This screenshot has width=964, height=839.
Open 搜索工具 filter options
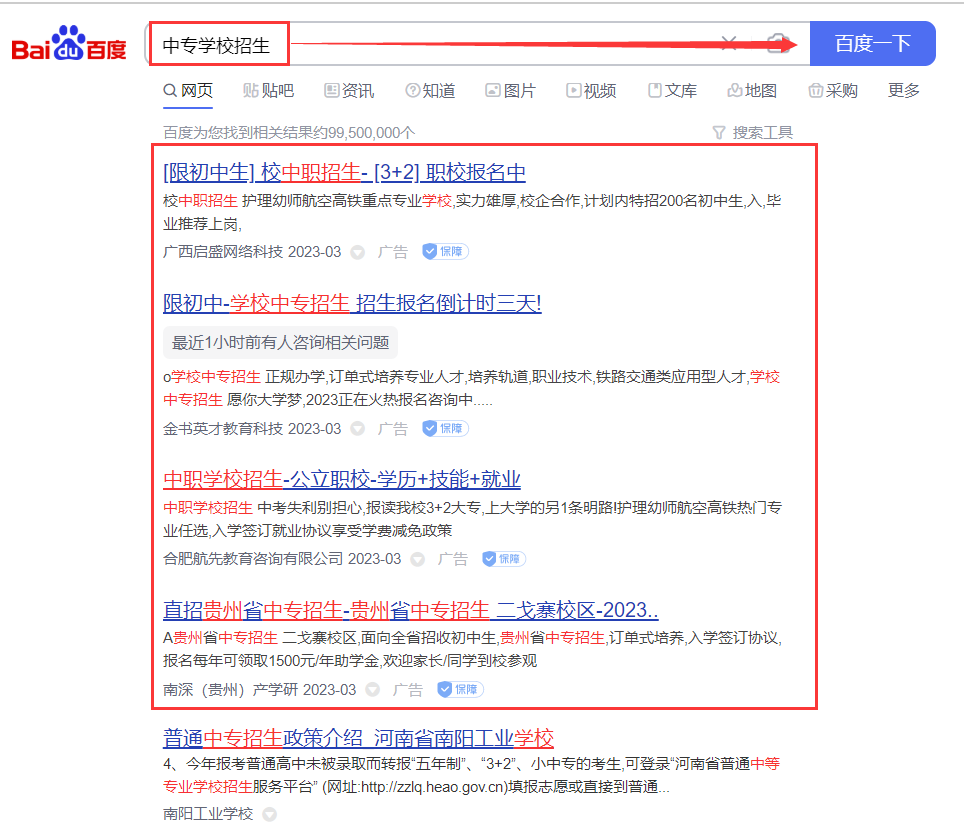752,132
